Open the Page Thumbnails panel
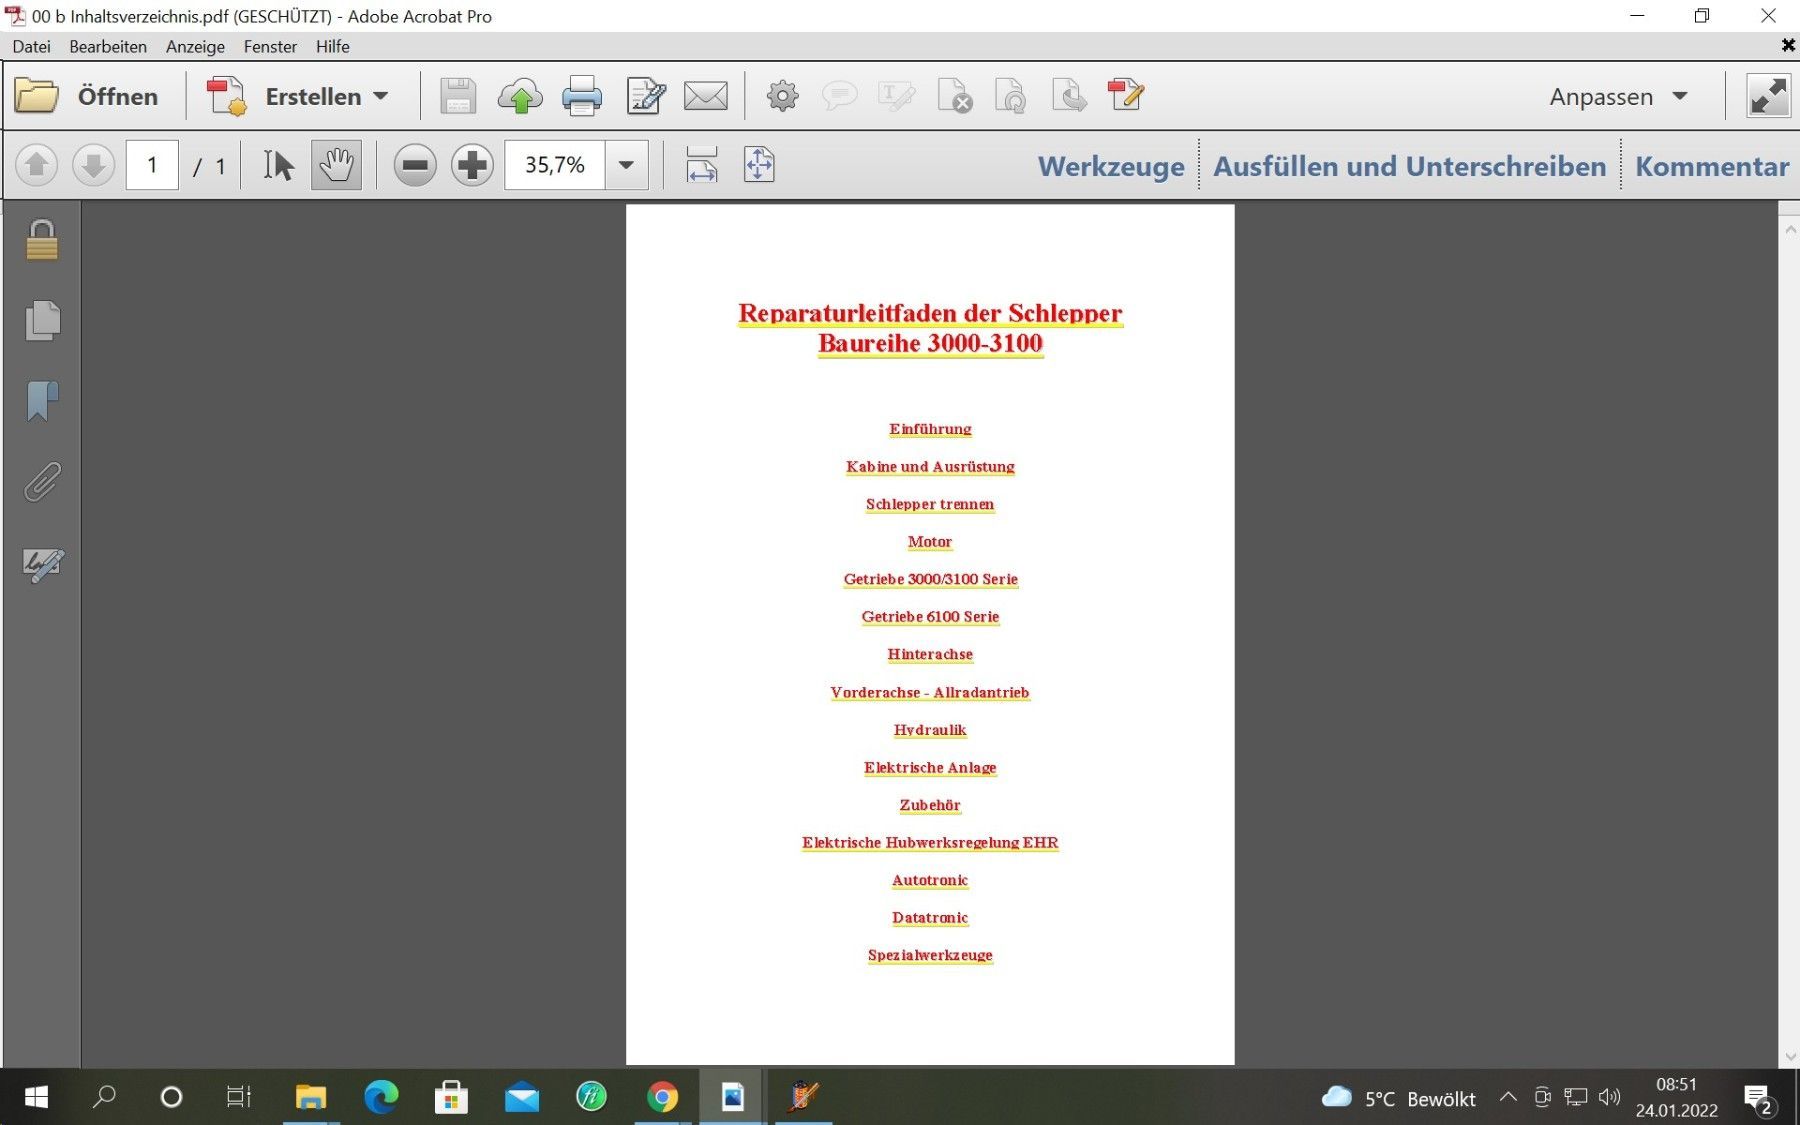This screenshot has height=1125, width=1800. coord(42,321)
